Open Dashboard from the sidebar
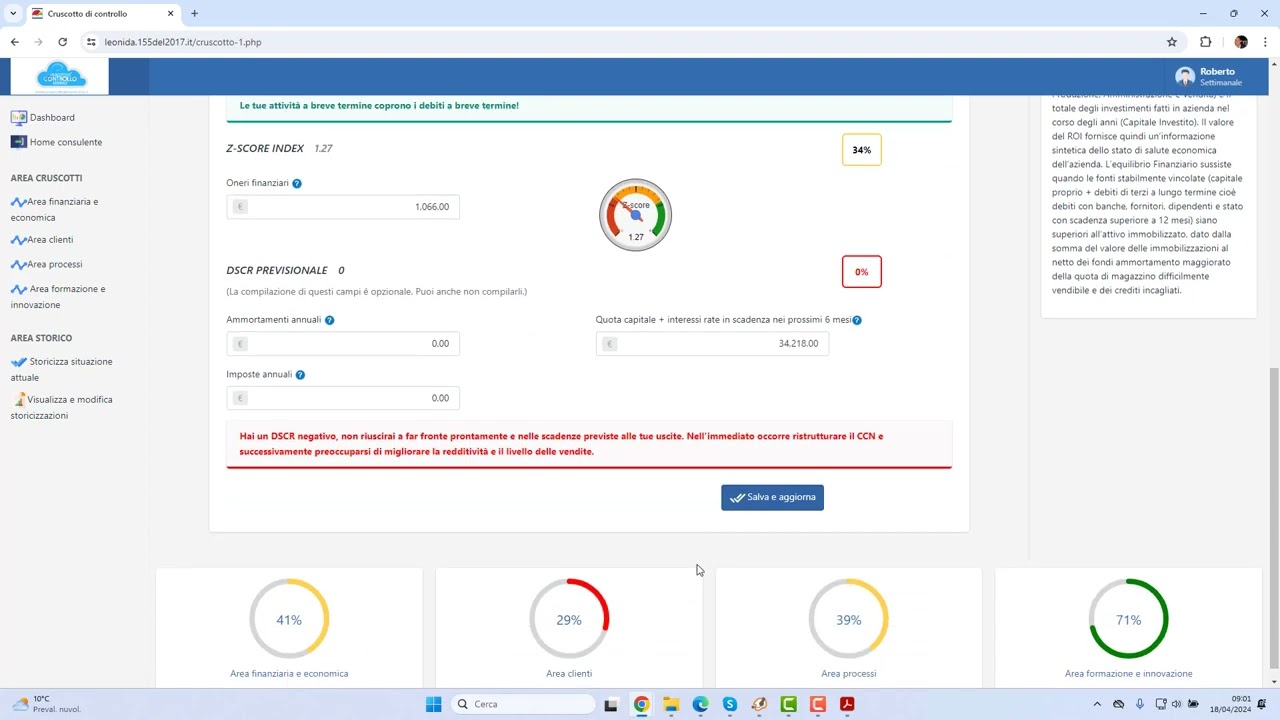This screenshot has height=720, width=1280. click(x=51, y=117)
